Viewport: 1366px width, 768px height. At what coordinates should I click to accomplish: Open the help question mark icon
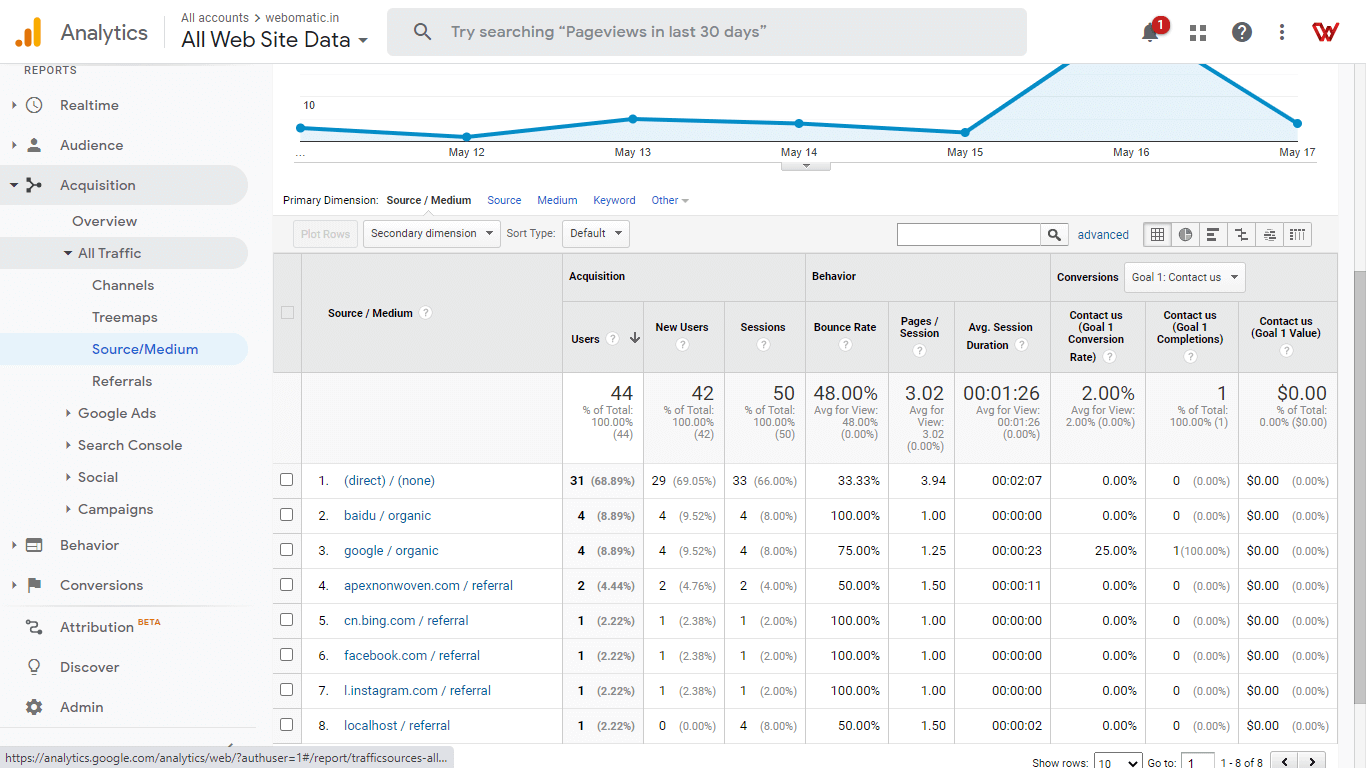click(1242, 32)
